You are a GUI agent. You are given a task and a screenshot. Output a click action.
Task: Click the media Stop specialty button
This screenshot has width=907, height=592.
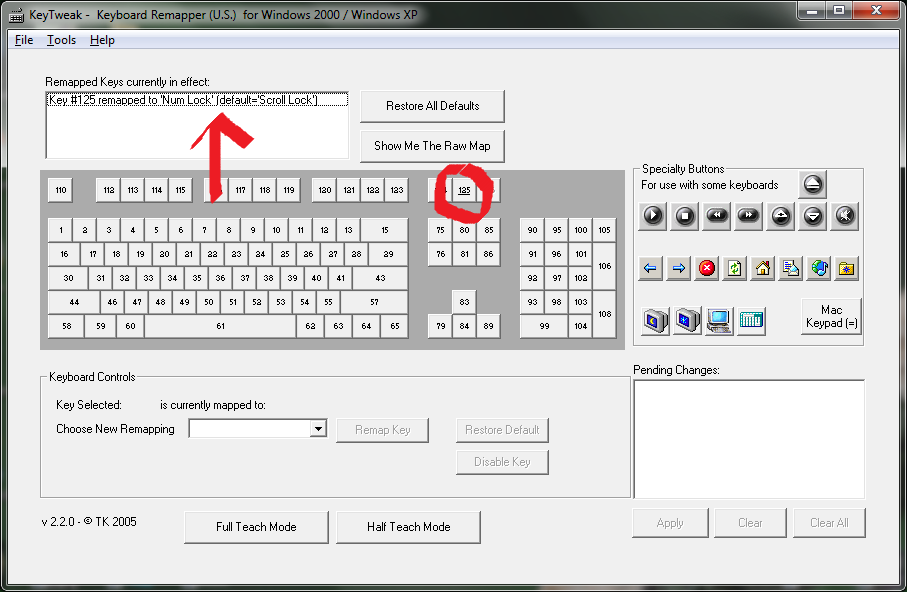(x=685, y=214)
